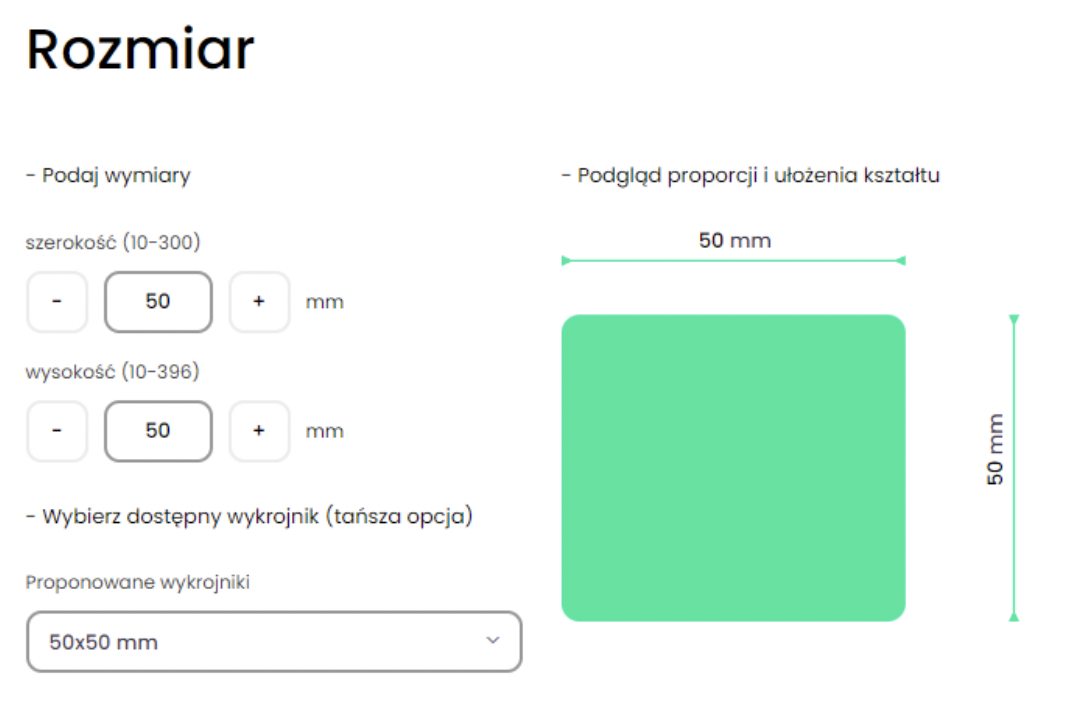Click the chevron arrow of 50x50 mm dropdown

click(x=492, y=641)
